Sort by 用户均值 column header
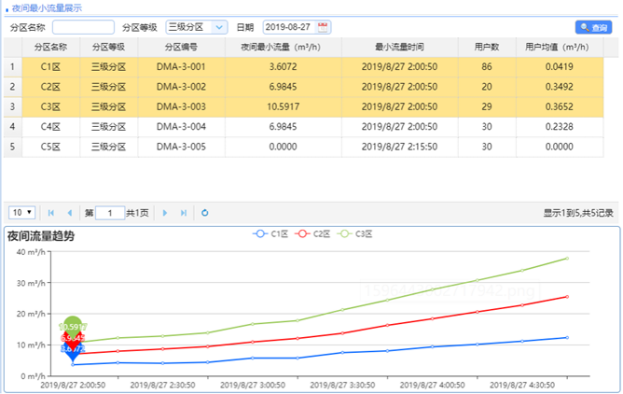 (559, 47)
